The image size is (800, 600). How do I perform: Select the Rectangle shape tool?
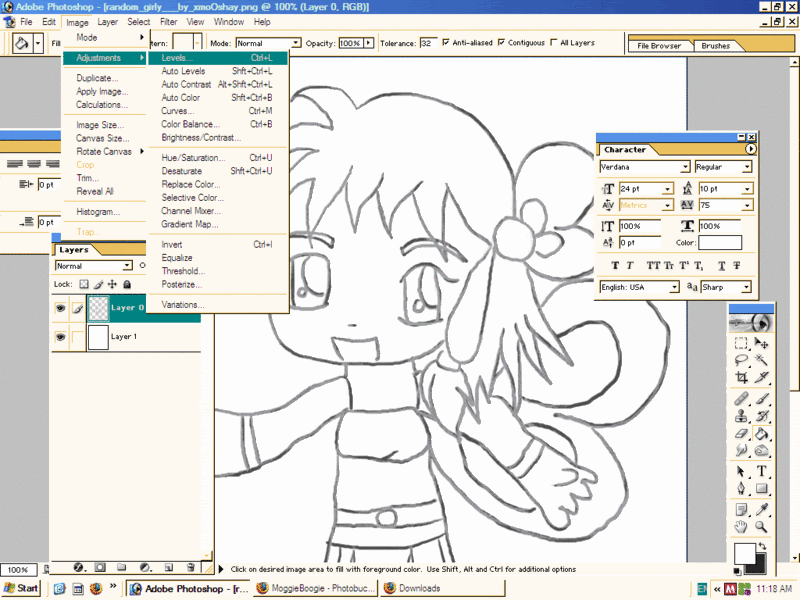[761, 489]
